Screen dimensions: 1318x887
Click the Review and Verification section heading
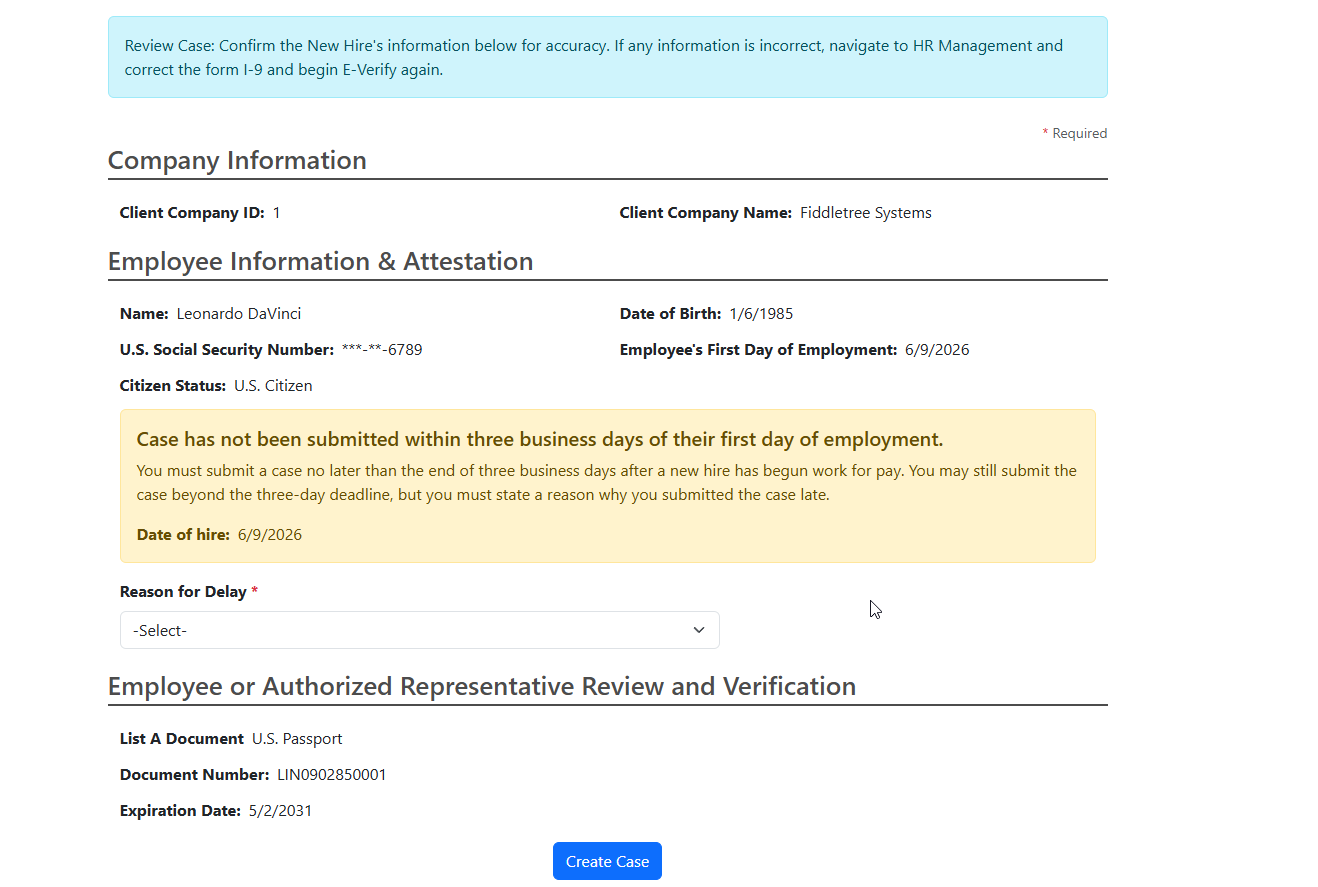tap(482, 686)
